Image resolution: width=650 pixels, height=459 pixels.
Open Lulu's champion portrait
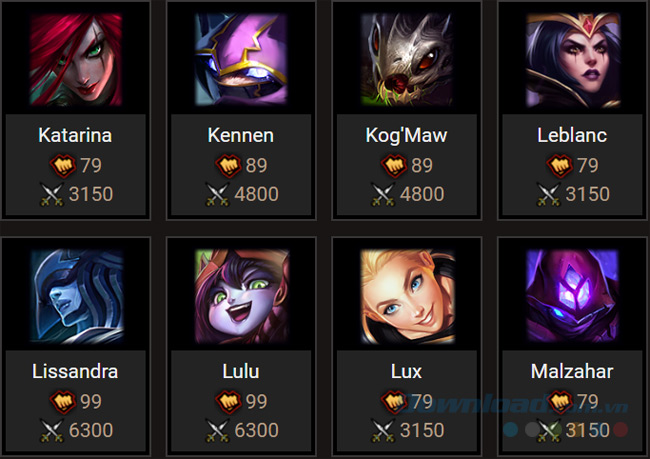tap(241, 296)
